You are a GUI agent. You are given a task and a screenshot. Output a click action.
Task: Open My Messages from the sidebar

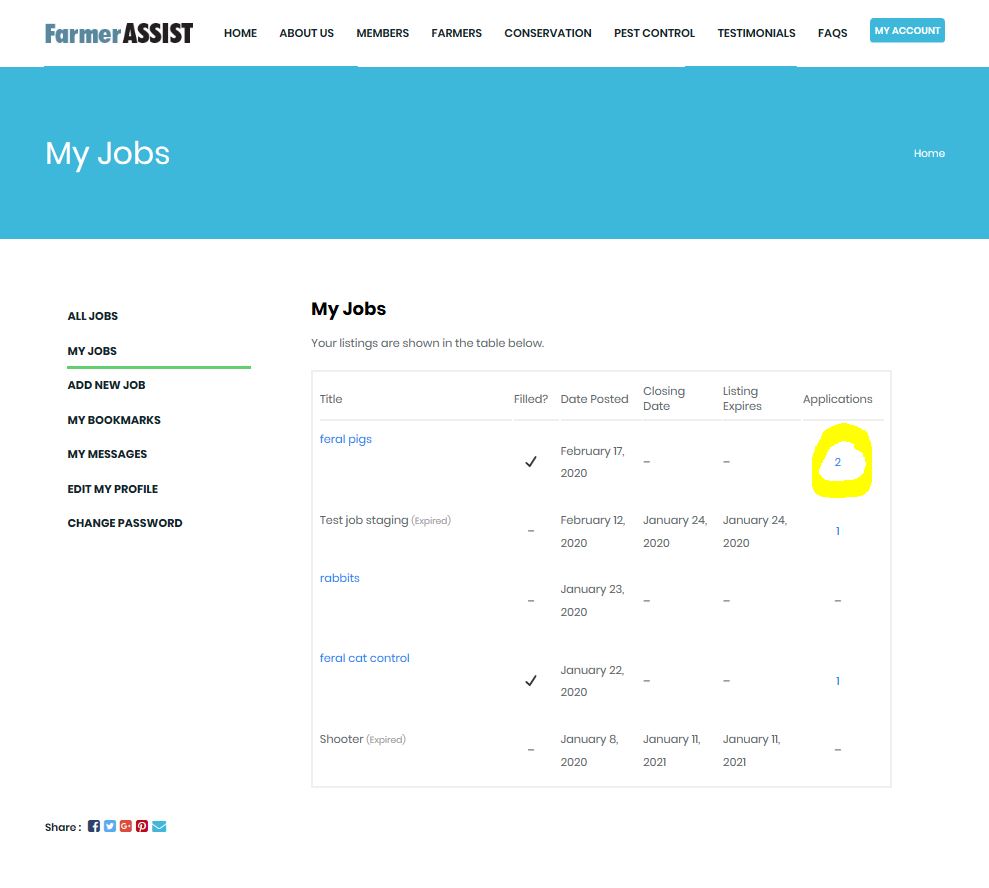(x=107, y=454)
